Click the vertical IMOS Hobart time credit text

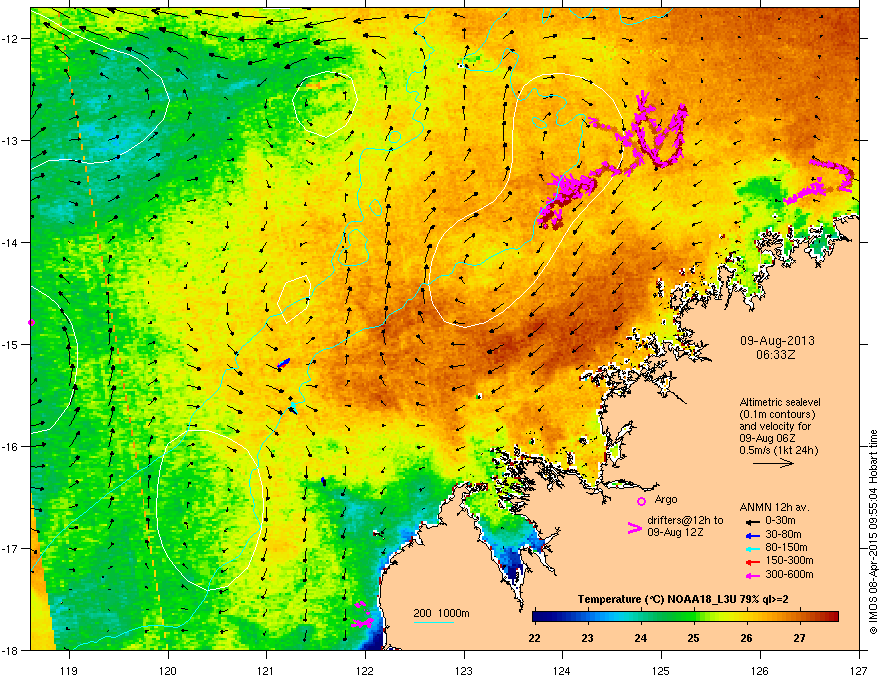point(873,532)
